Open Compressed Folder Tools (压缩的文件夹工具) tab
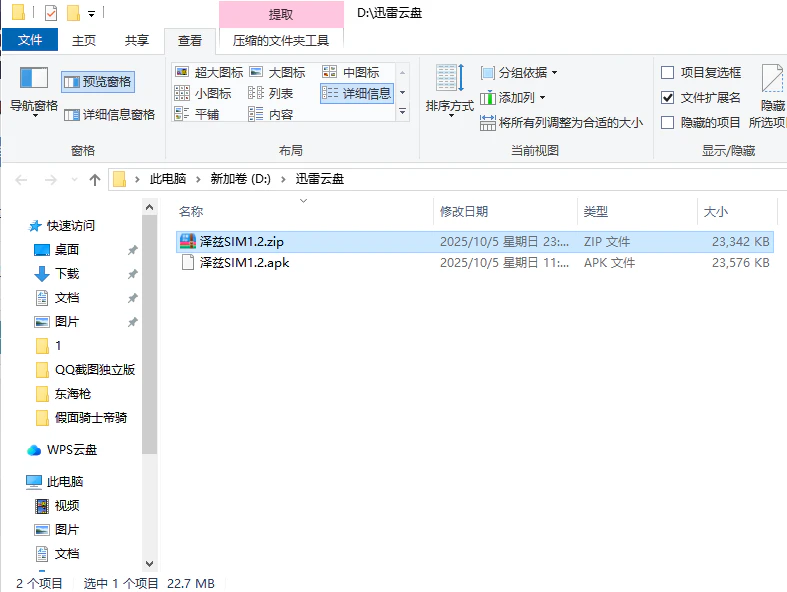787x592 pixels. (281, 41)
